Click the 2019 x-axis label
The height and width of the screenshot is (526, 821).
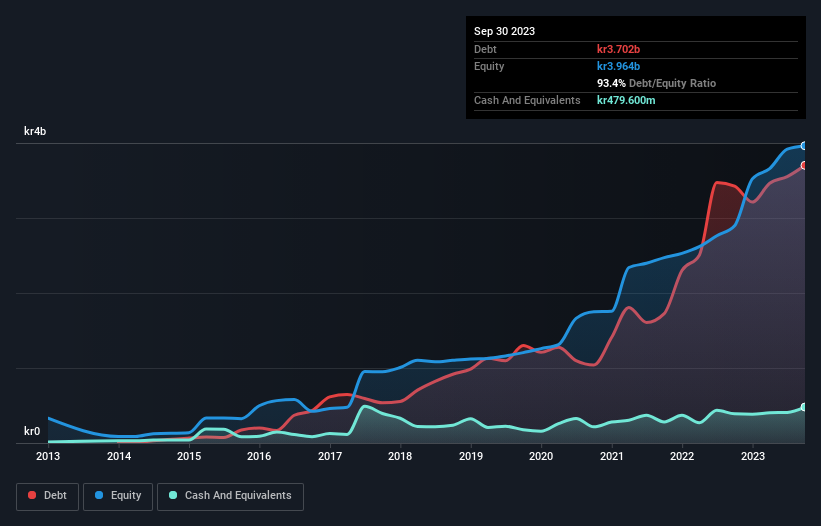[471, 456]
